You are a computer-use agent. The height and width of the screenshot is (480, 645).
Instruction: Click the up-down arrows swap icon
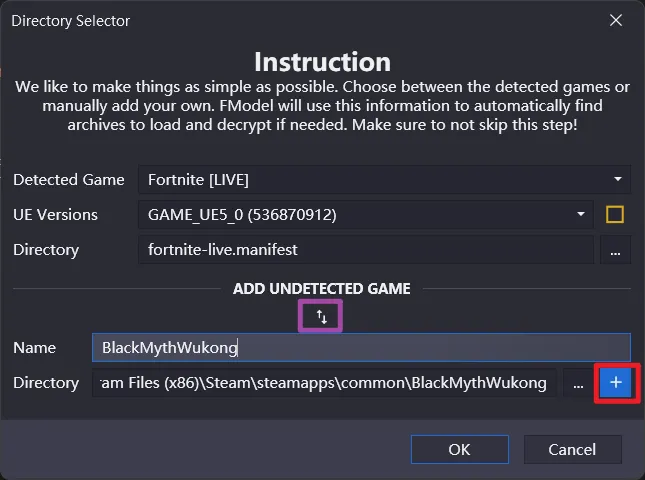point(322,316)
